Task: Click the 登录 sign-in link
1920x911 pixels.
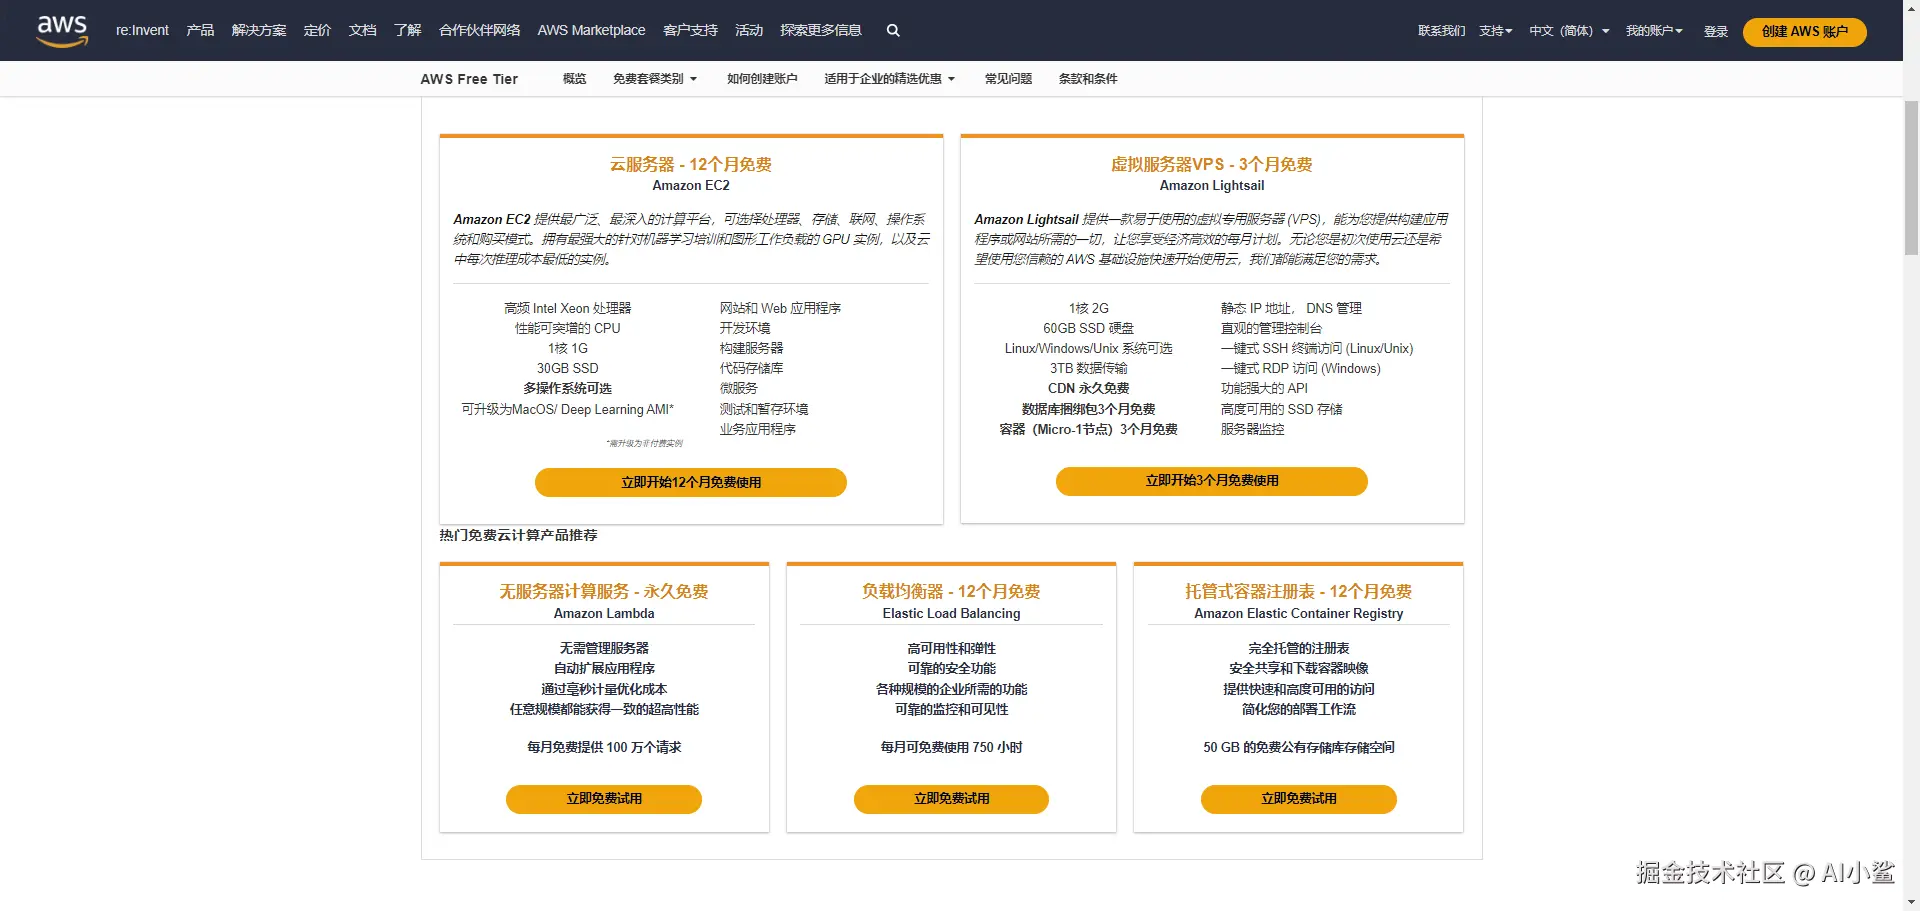Action: (1716, 32)
